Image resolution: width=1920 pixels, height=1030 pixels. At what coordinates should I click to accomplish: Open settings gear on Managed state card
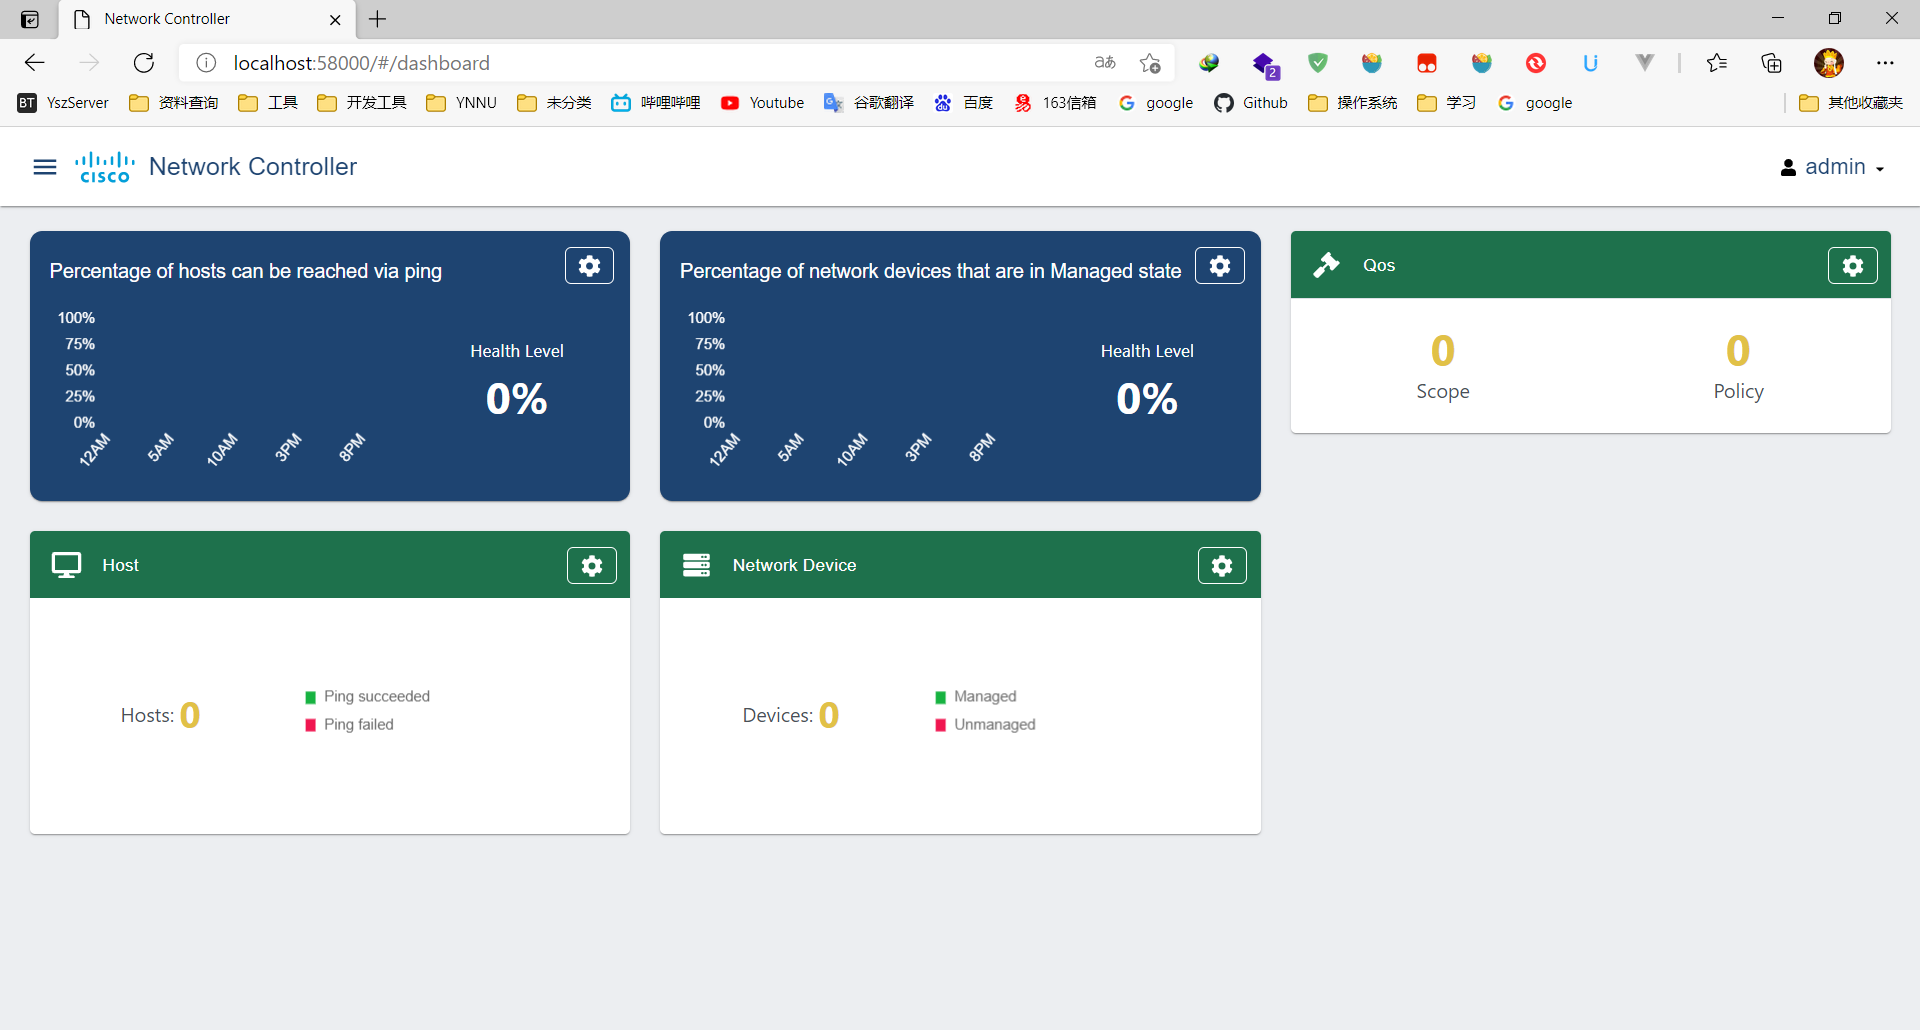pyautogui.click(x=1220, y=265)
